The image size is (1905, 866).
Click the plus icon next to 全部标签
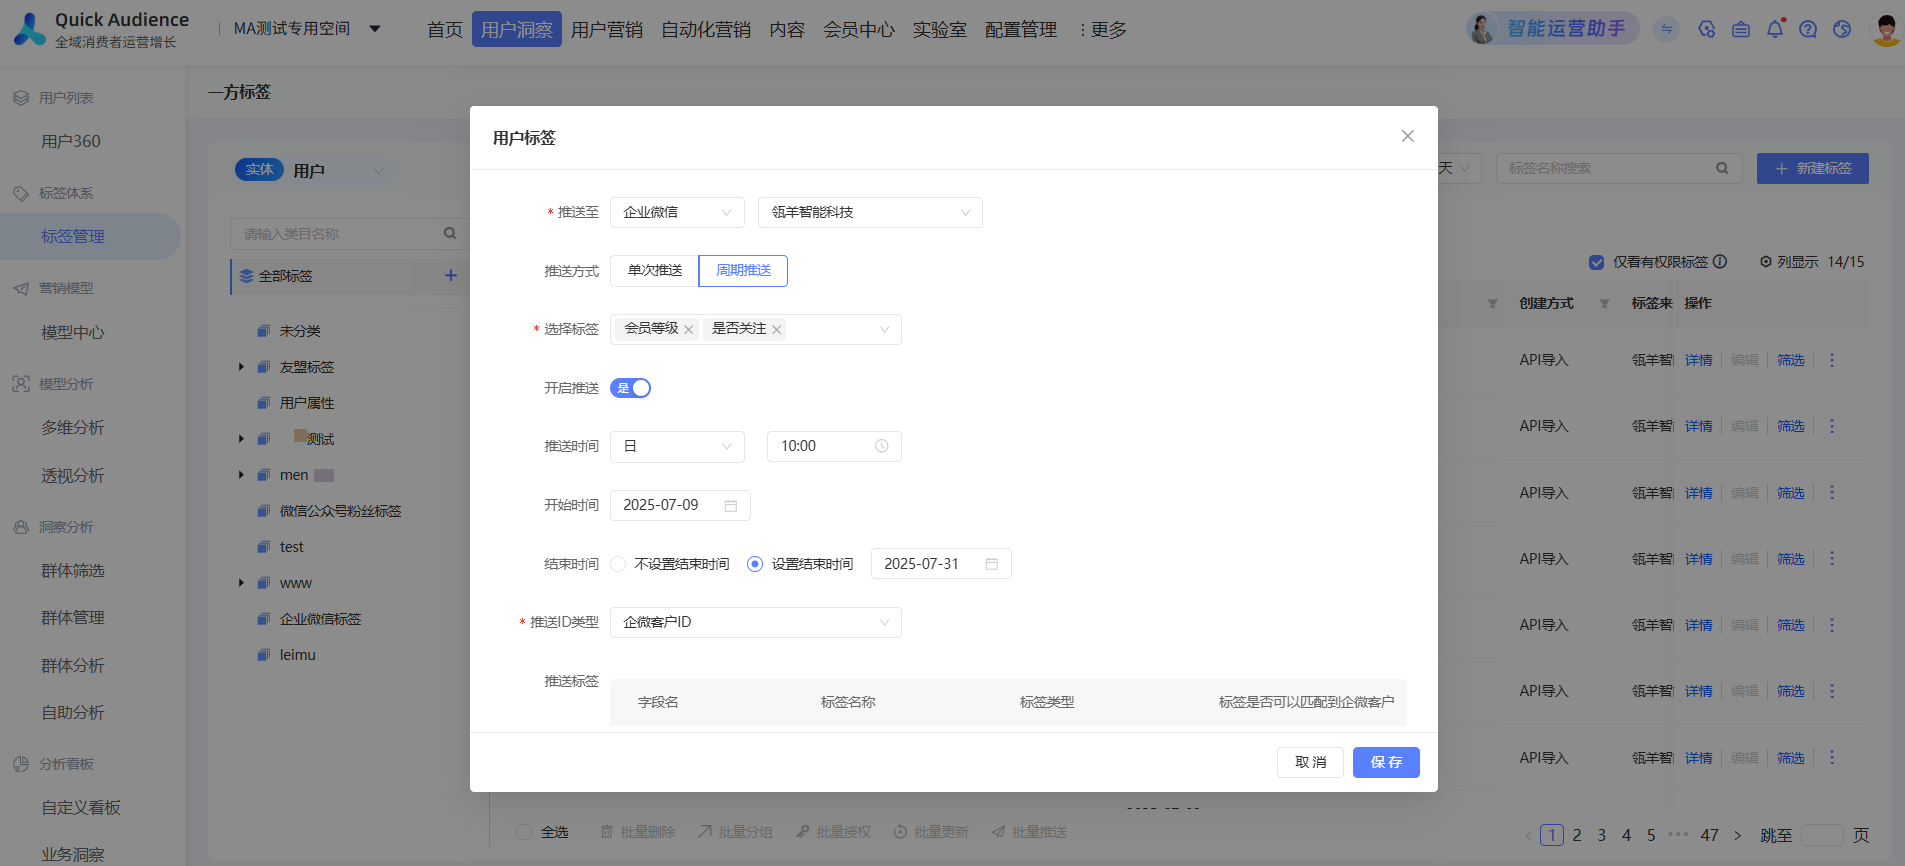(x=451, y=276)
